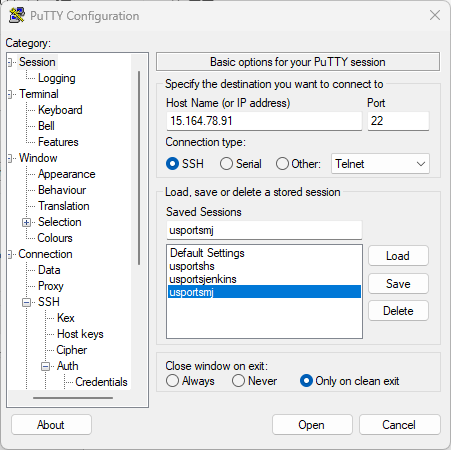The image size is (451, 450).
Task: Select SSH connection type radio button
Action: [172, 164]
